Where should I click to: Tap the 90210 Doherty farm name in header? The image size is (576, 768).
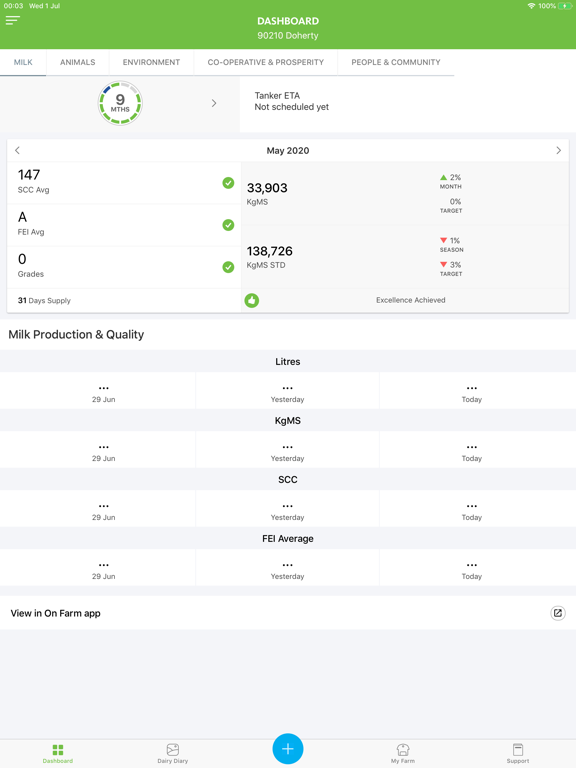click(288, 36)
